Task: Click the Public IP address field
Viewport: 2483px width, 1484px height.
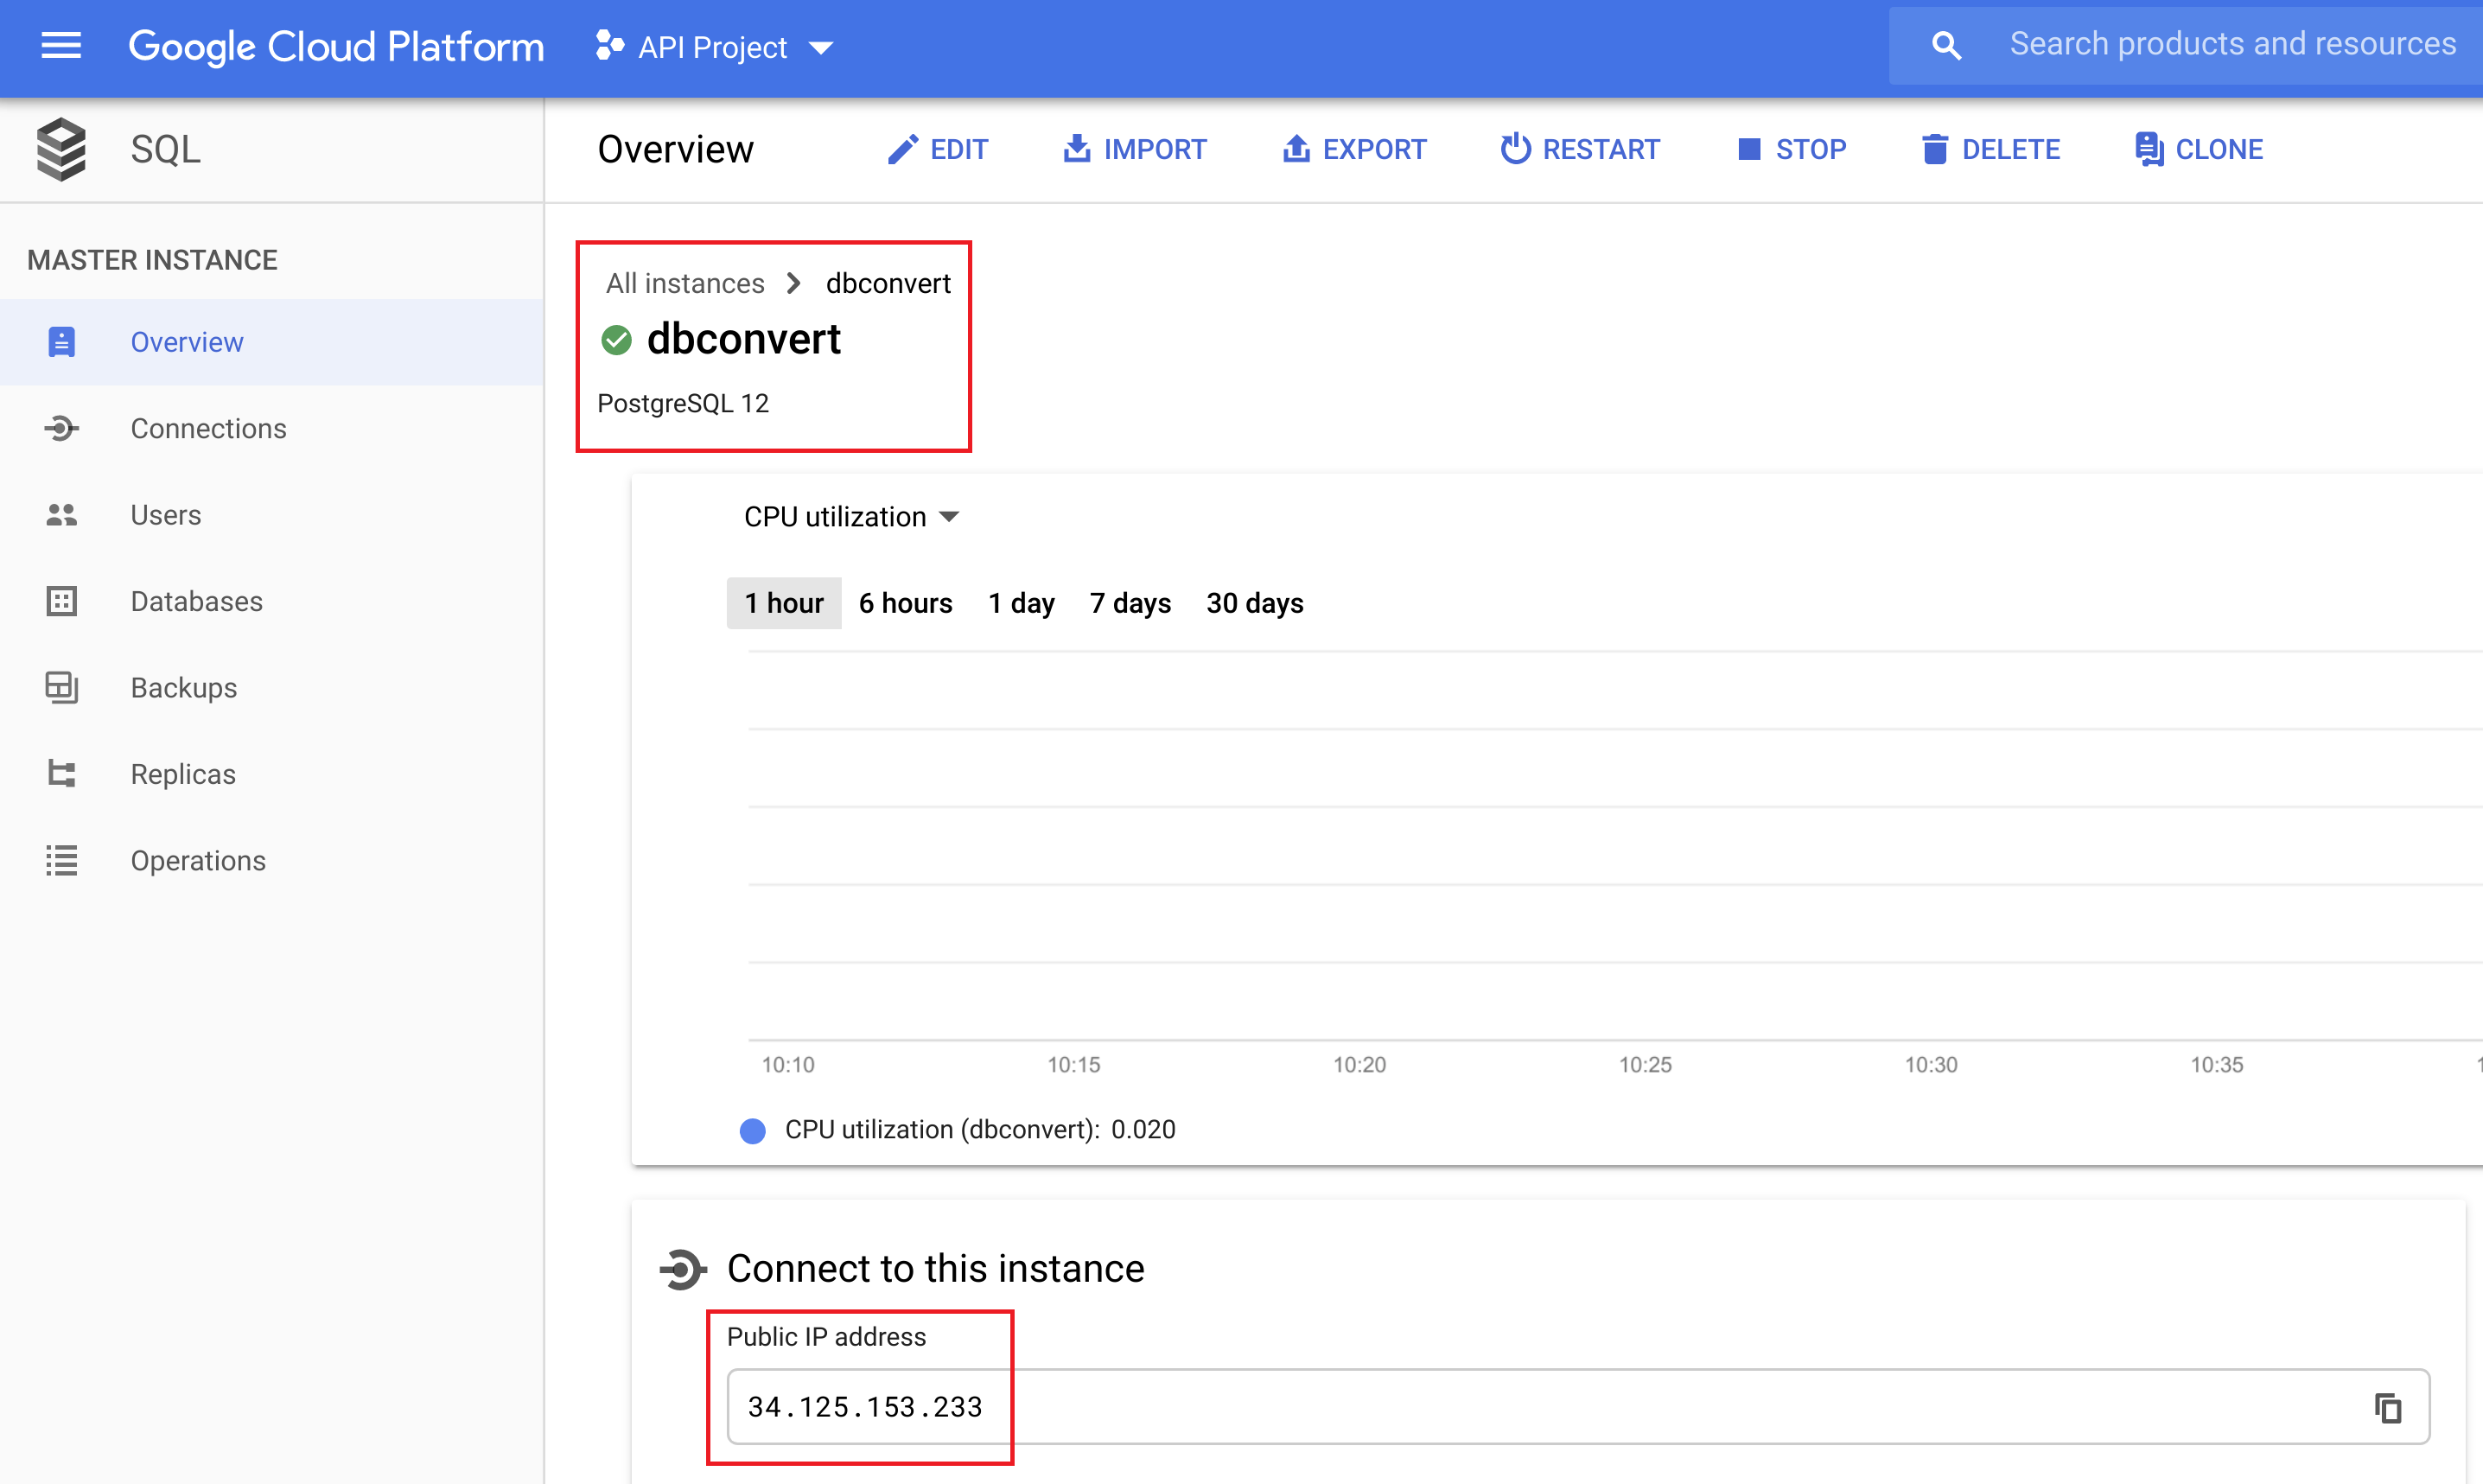Action: (1578, 1407)
